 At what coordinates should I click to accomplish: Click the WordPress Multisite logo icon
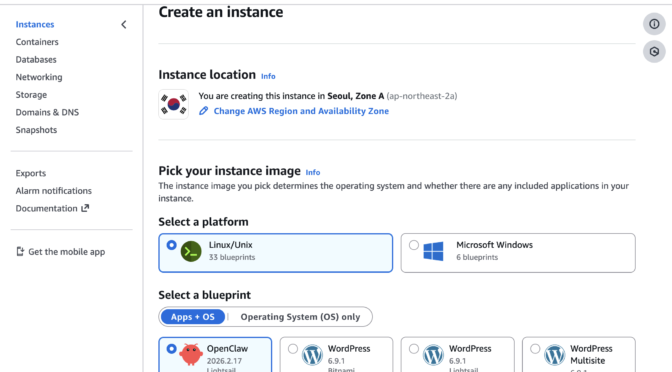(x=555, y=355)
